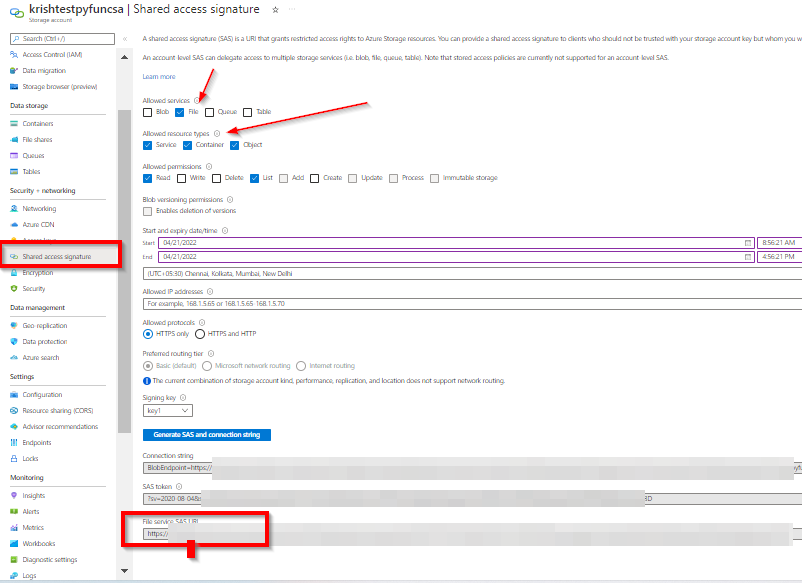
Task: Uncheck the Object resource type
Action: [x=234, y=145]
